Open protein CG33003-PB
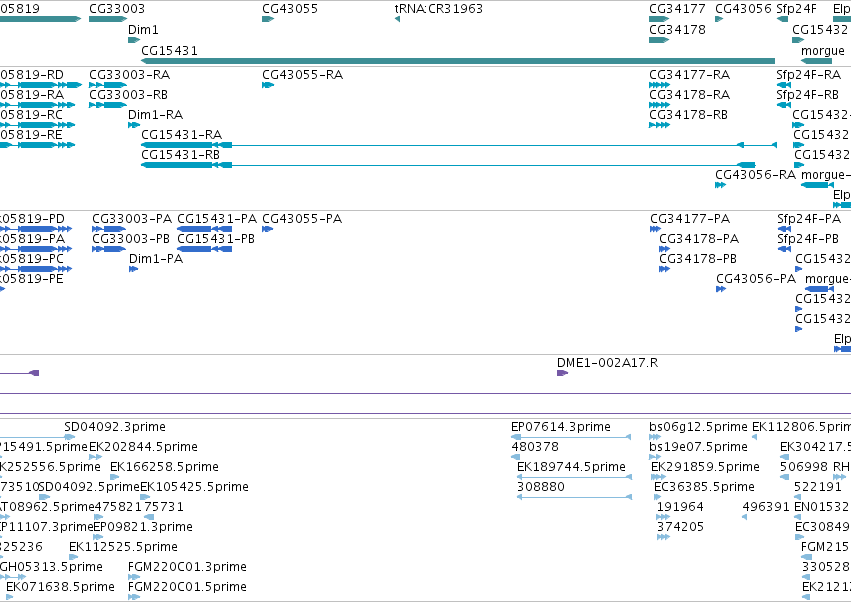The height and width of the screenshot is (602, 851). point(131,239)
